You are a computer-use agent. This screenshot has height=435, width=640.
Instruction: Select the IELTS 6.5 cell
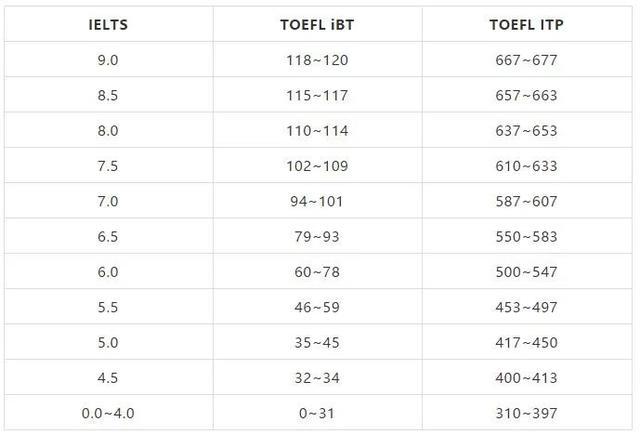106,237
